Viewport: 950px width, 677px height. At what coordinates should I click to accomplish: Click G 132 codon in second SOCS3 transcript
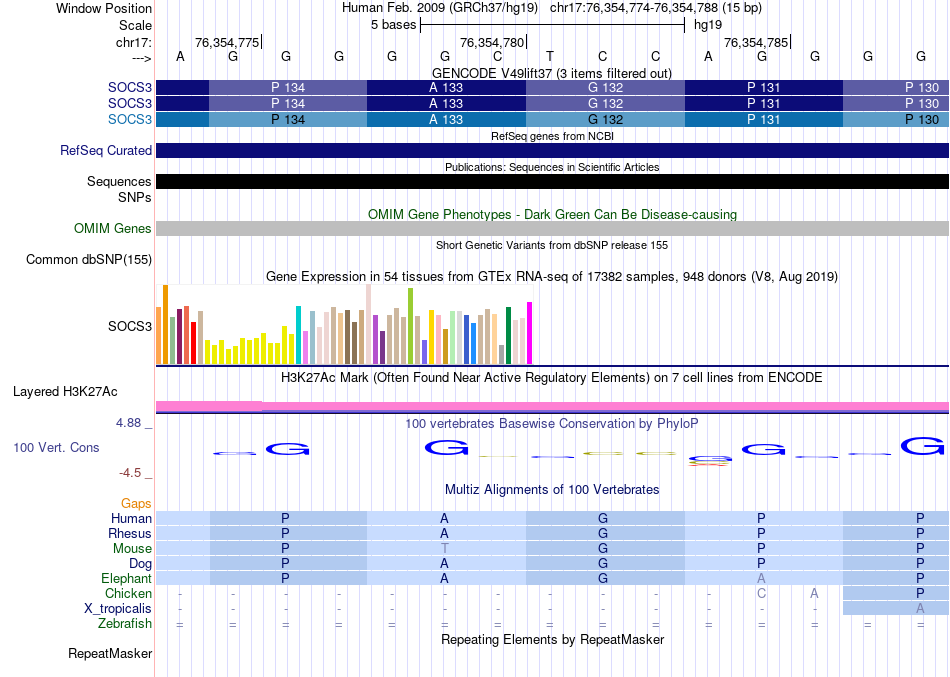click(x=605, y=103)
